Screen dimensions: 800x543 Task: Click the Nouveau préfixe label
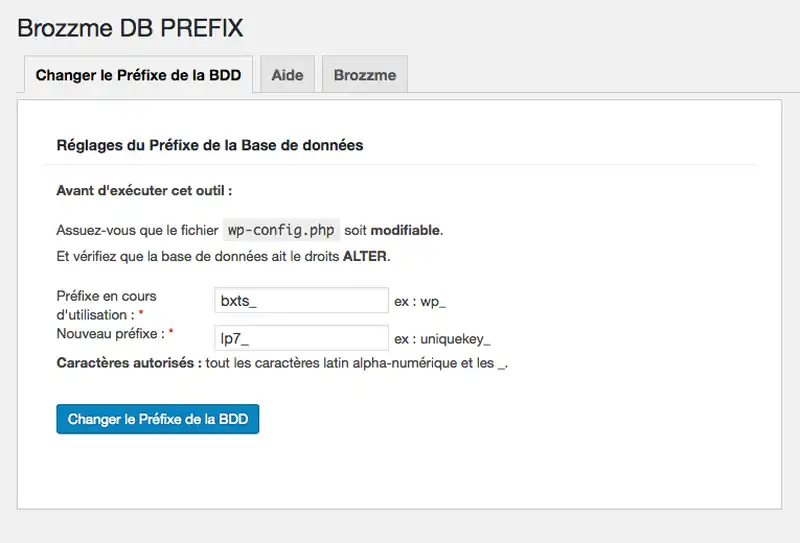click(110, 332)
